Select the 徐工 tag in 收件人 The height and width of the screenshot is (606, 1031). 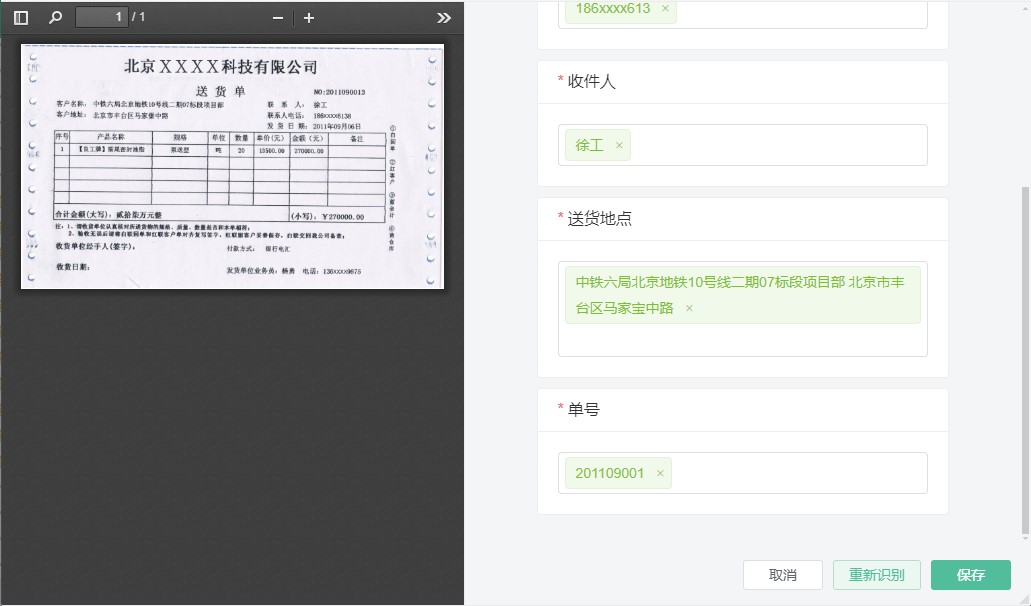click(x=590, y=145)
